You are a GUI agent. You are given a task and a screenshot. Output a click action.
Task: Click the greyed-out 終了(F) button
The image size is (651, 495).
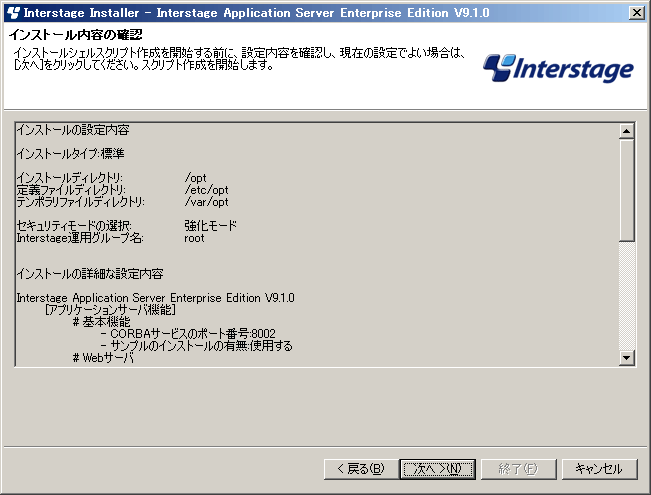coord(519,469)
